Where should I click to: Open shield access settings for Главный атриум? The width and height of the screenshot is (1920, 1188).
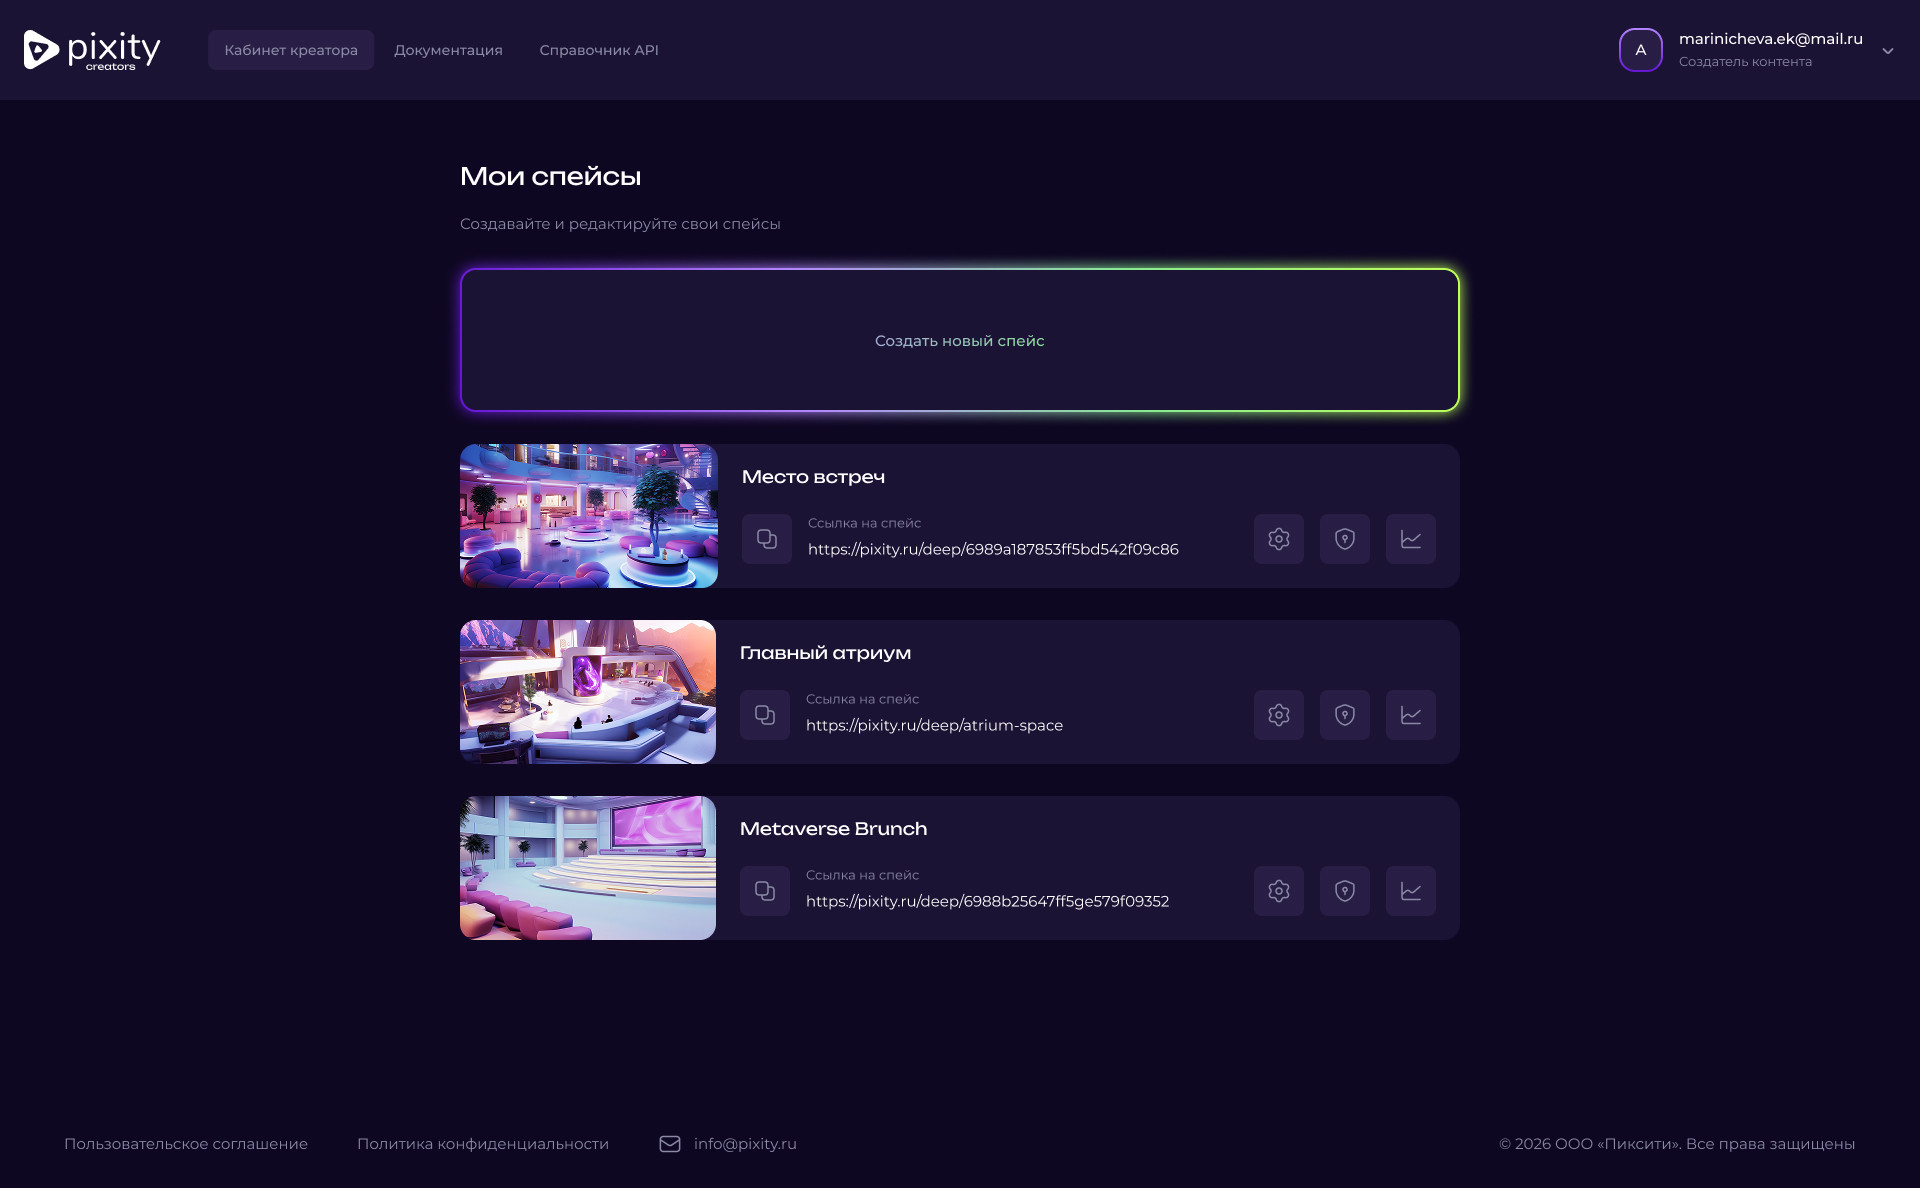point(1344,715)
